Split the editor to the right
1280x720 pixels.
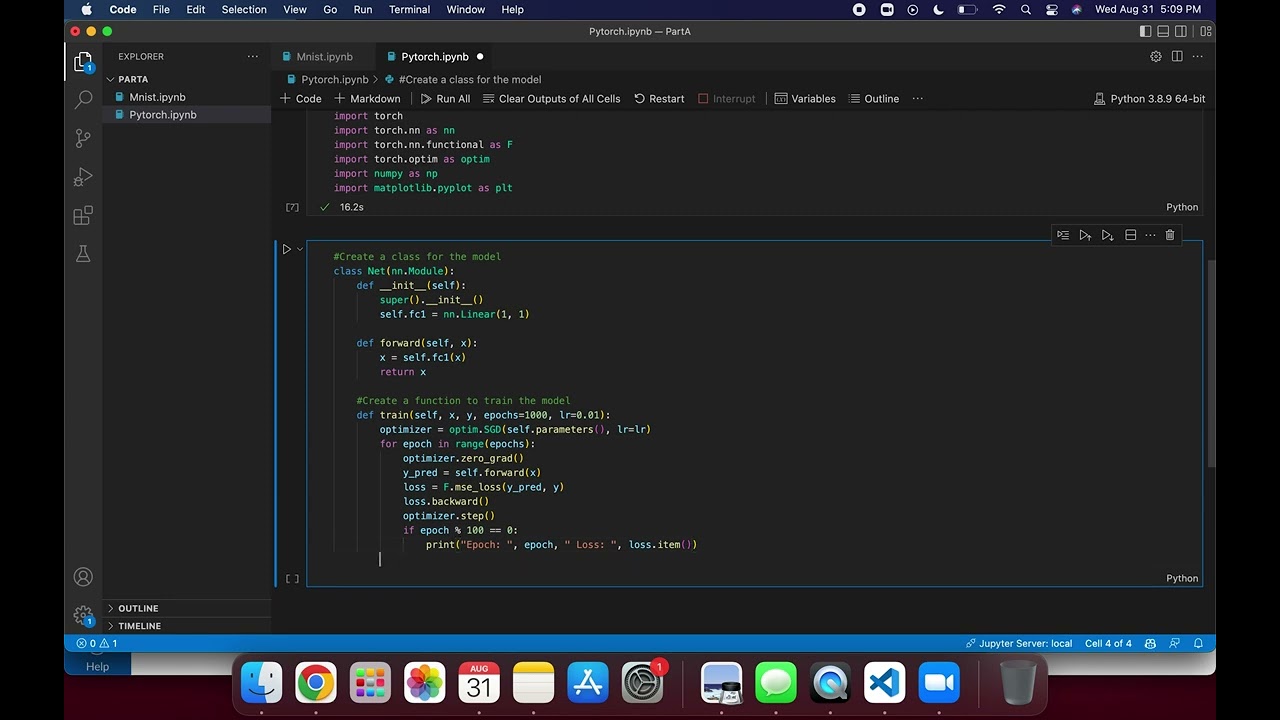pos(1177,57)
